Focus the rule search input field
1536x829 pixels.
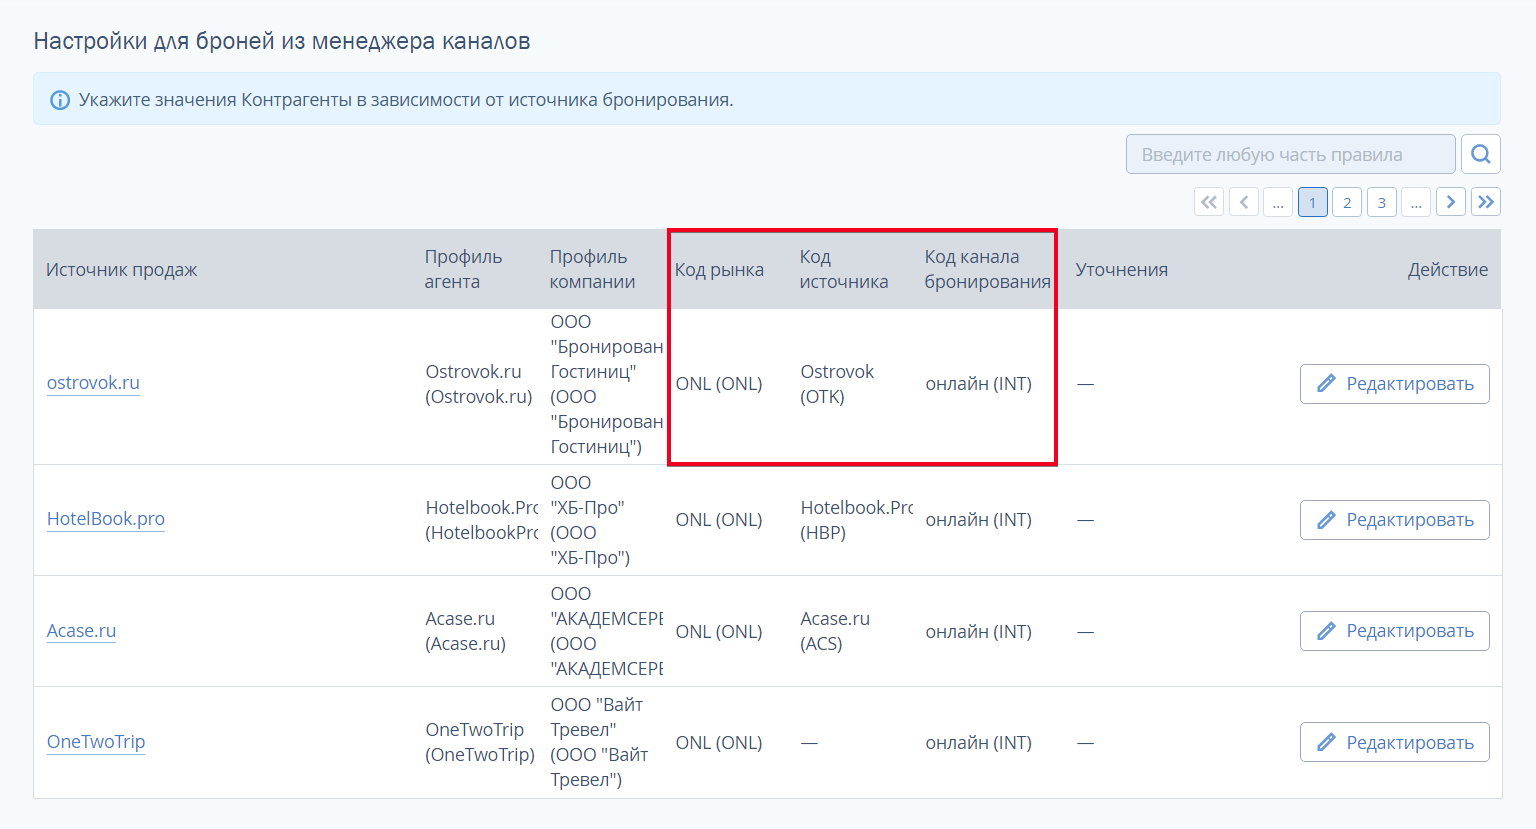pyautogui.click(x=1291, y=154)
